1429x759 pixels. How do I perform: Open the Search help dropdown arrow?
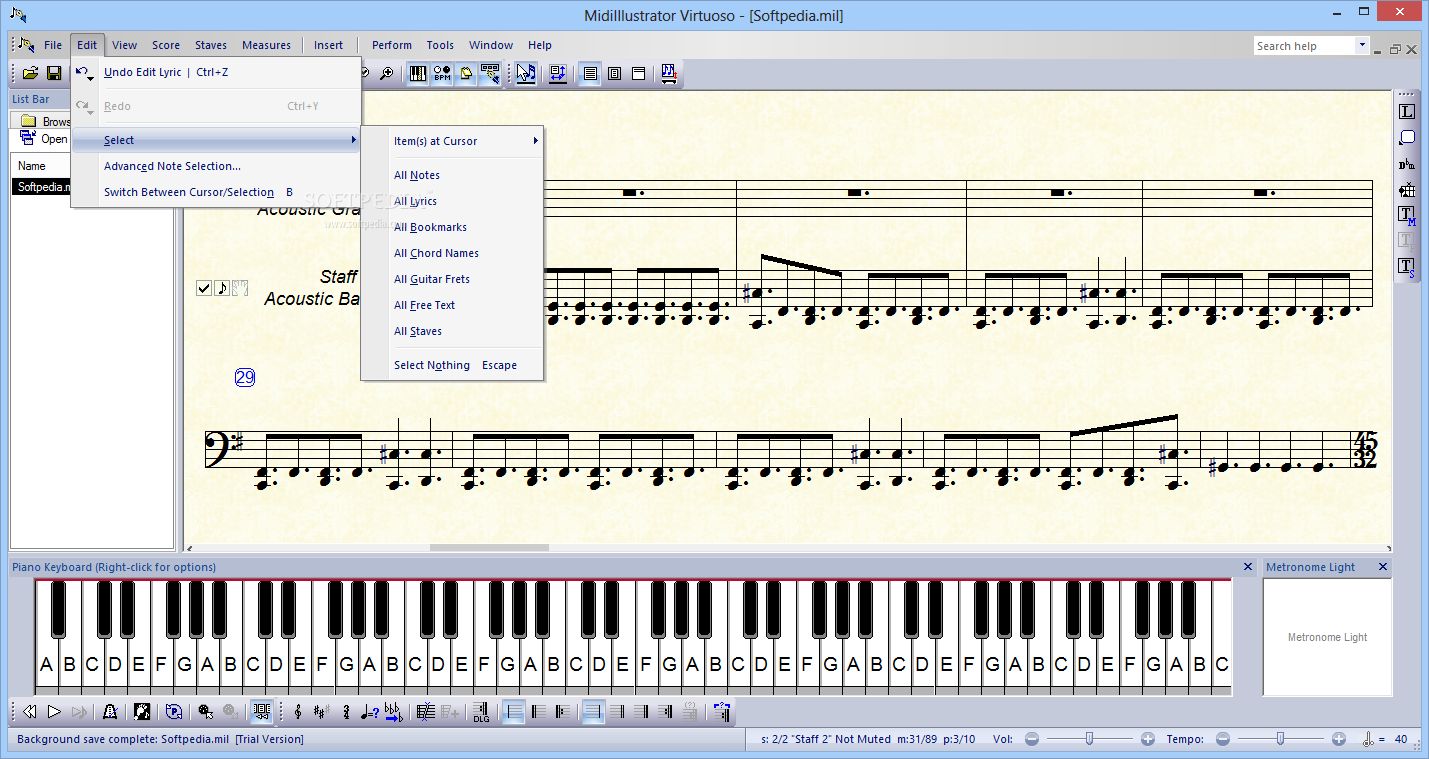pyautogui.click(x=1362, y=45)
